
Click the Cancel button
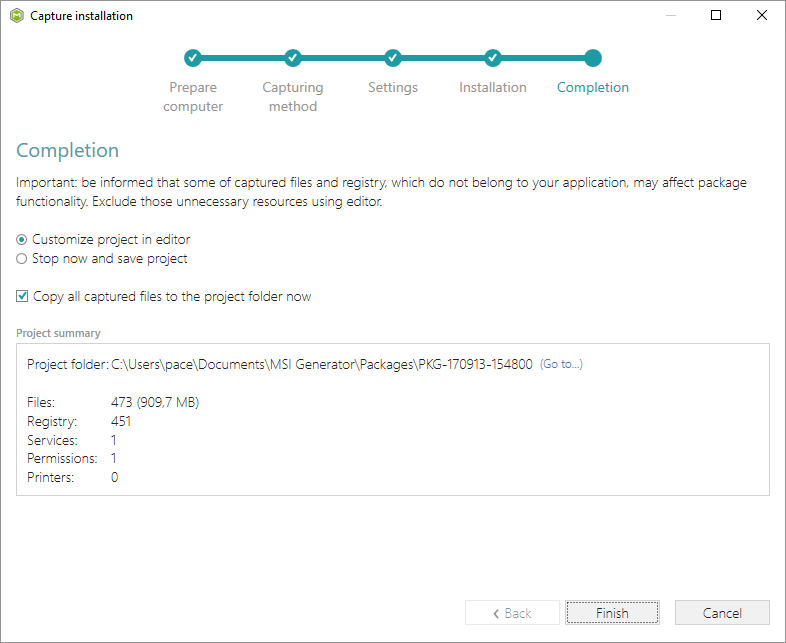722,612
